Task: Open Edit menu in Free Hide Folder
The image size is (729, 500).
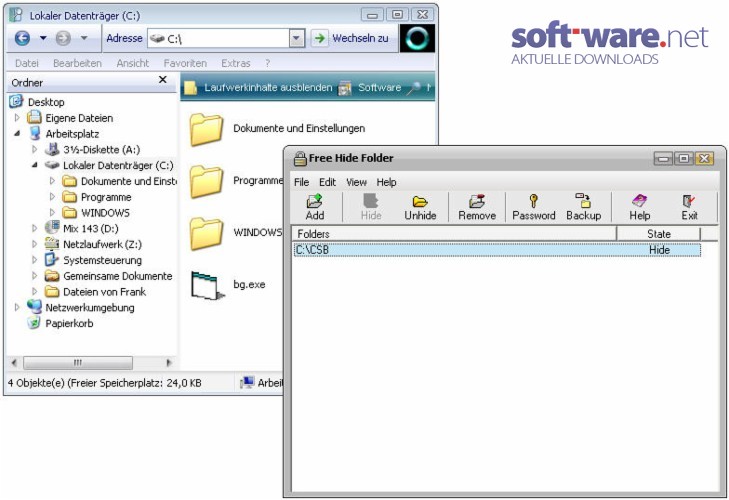Action: point(327,182)
